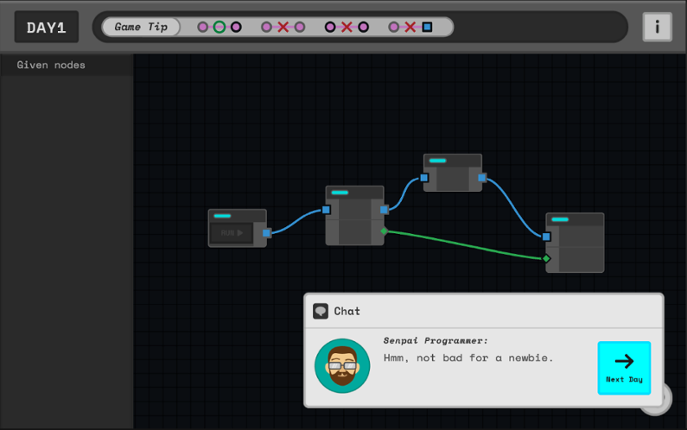Click the green wire connecting the two nodes
Screen dimensions: 687x430
(465, 245)
